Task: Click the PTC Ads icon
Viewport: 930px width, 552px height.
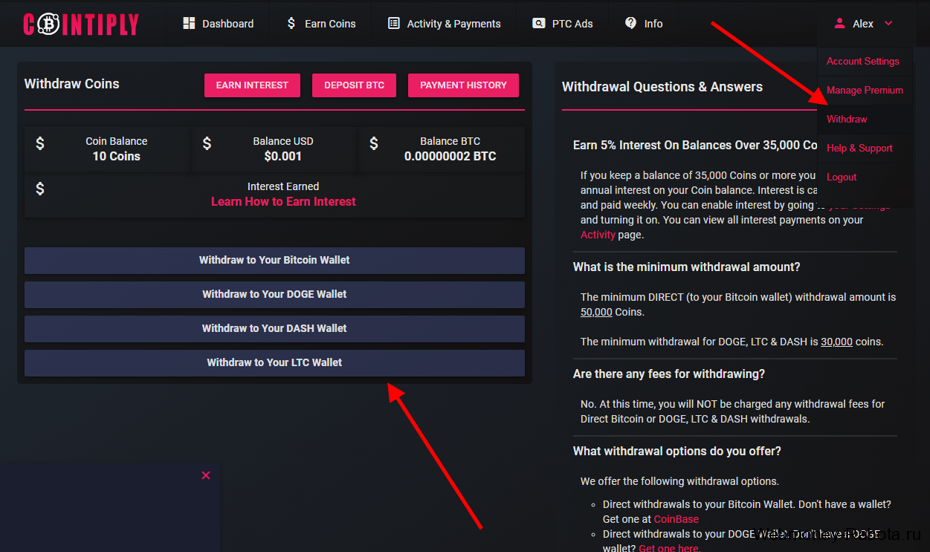Action: coord(539,23)
